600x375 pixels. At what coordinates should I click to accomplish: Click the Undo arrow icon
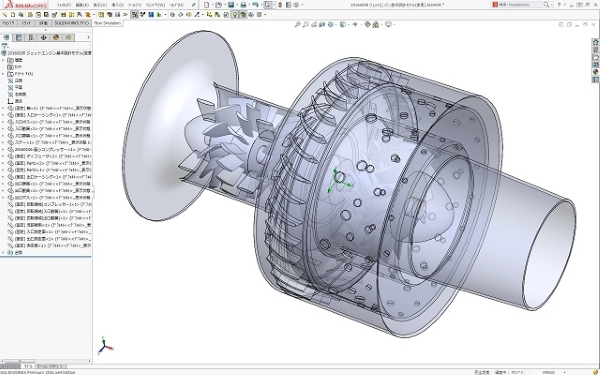coord(255,5)
